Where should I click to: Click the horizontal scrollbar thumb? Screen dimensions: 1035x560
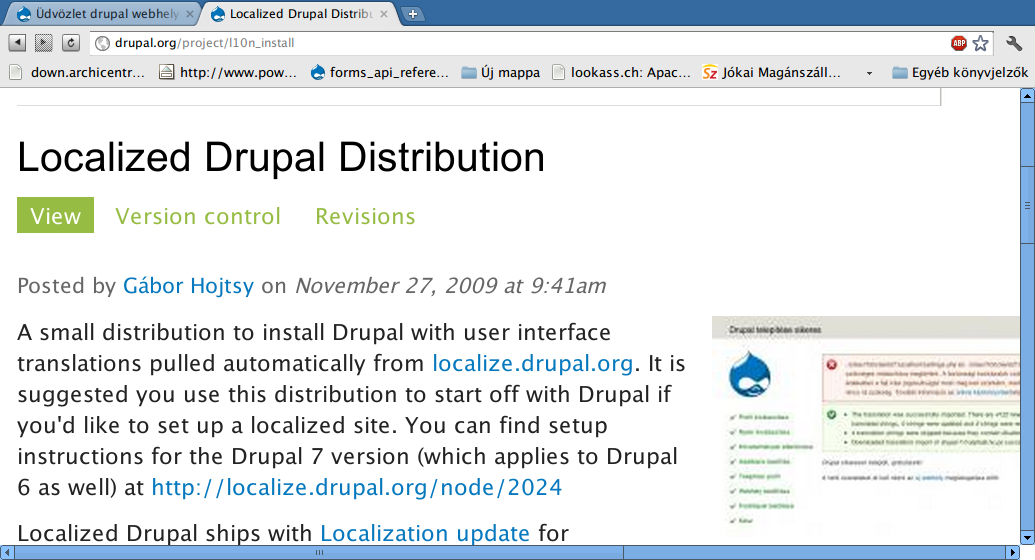pos(319,552)
